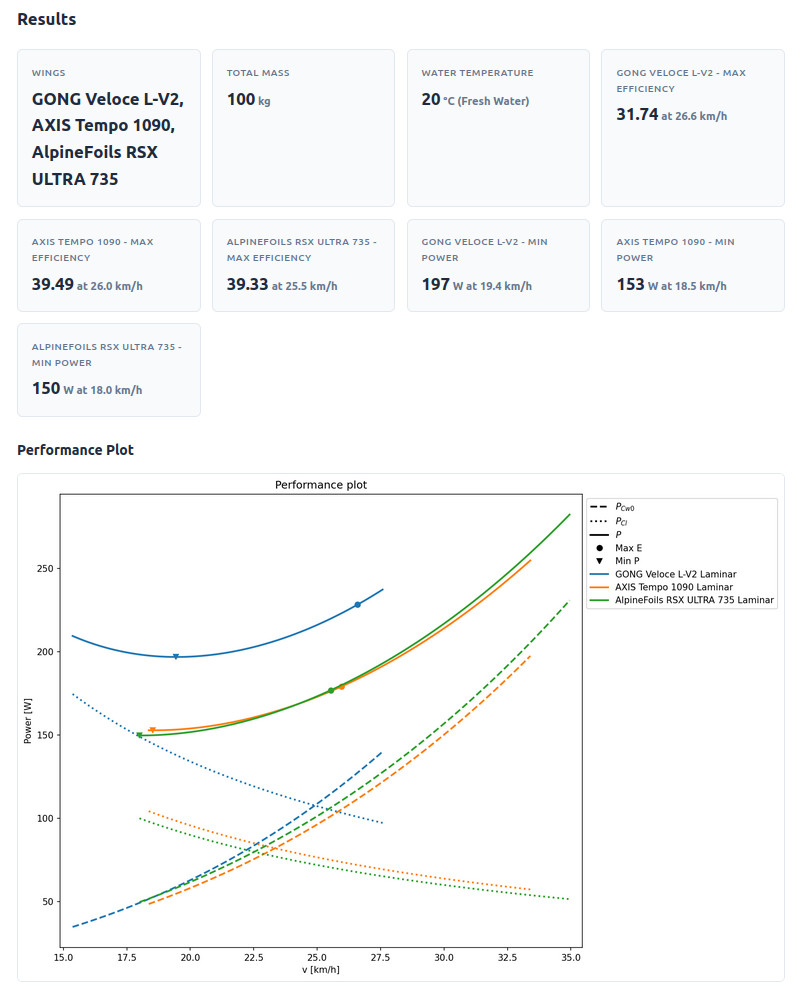Click the blue Max E dot on GONG curve
Screen dimensions: 801x989
pos(358,604)
